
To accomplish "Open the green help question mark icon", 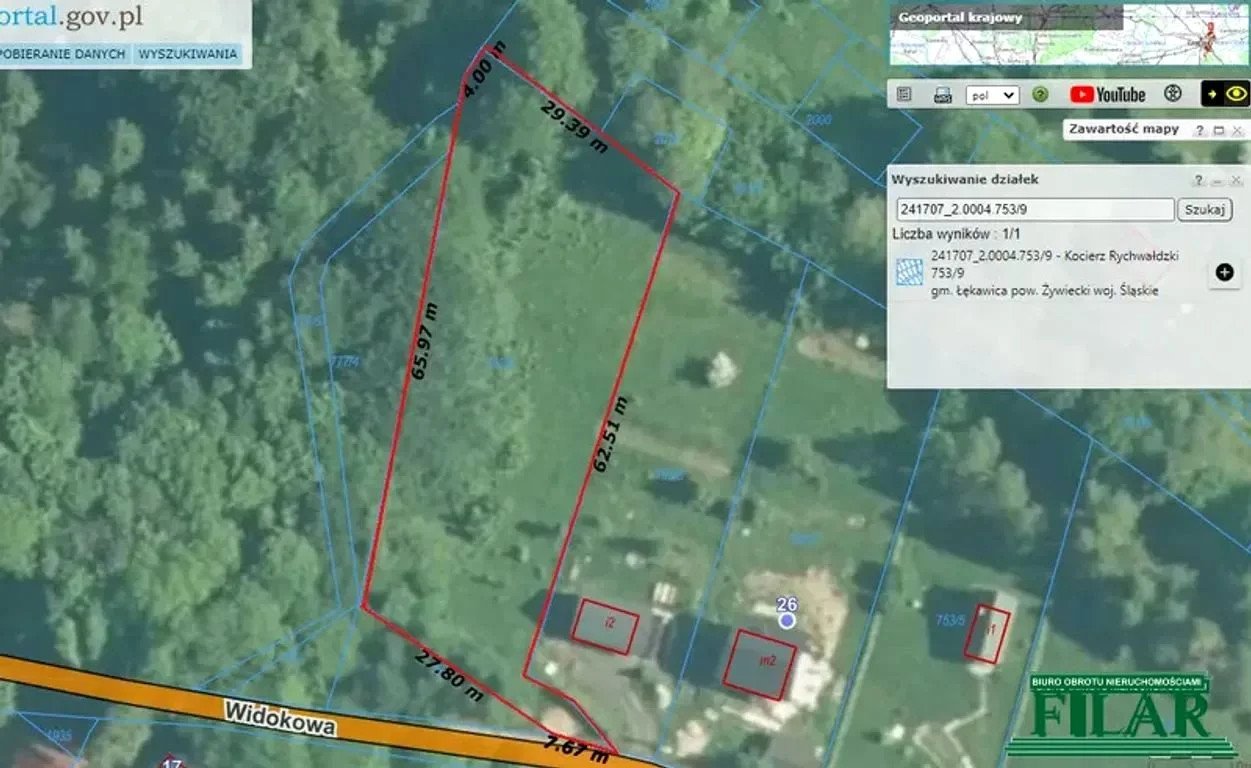I will [x=1040, y=94].
